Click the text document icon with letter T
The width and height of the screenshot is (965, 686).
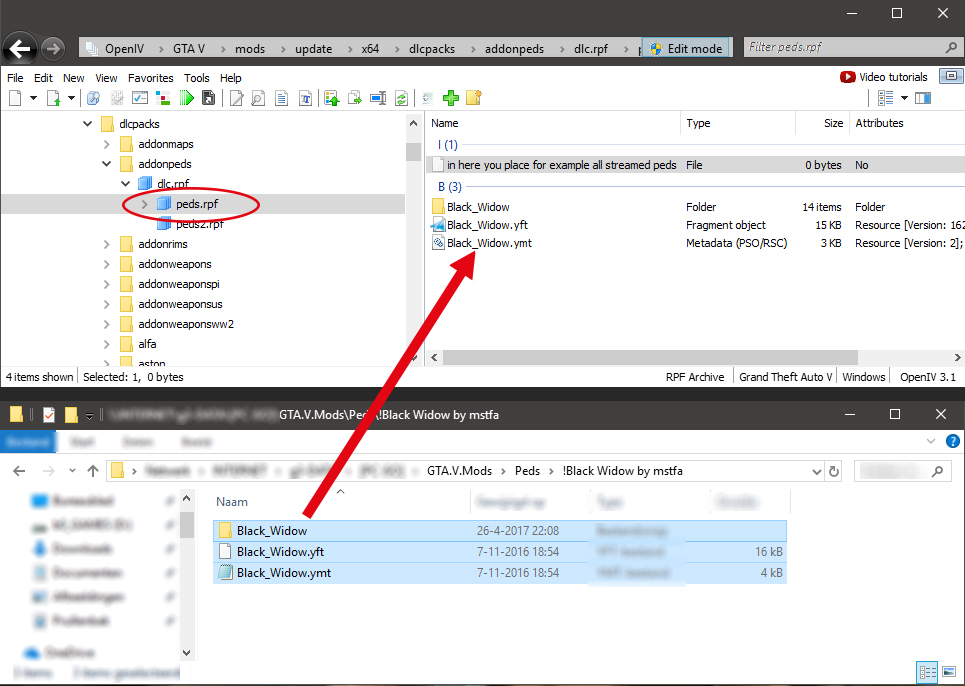305,98
